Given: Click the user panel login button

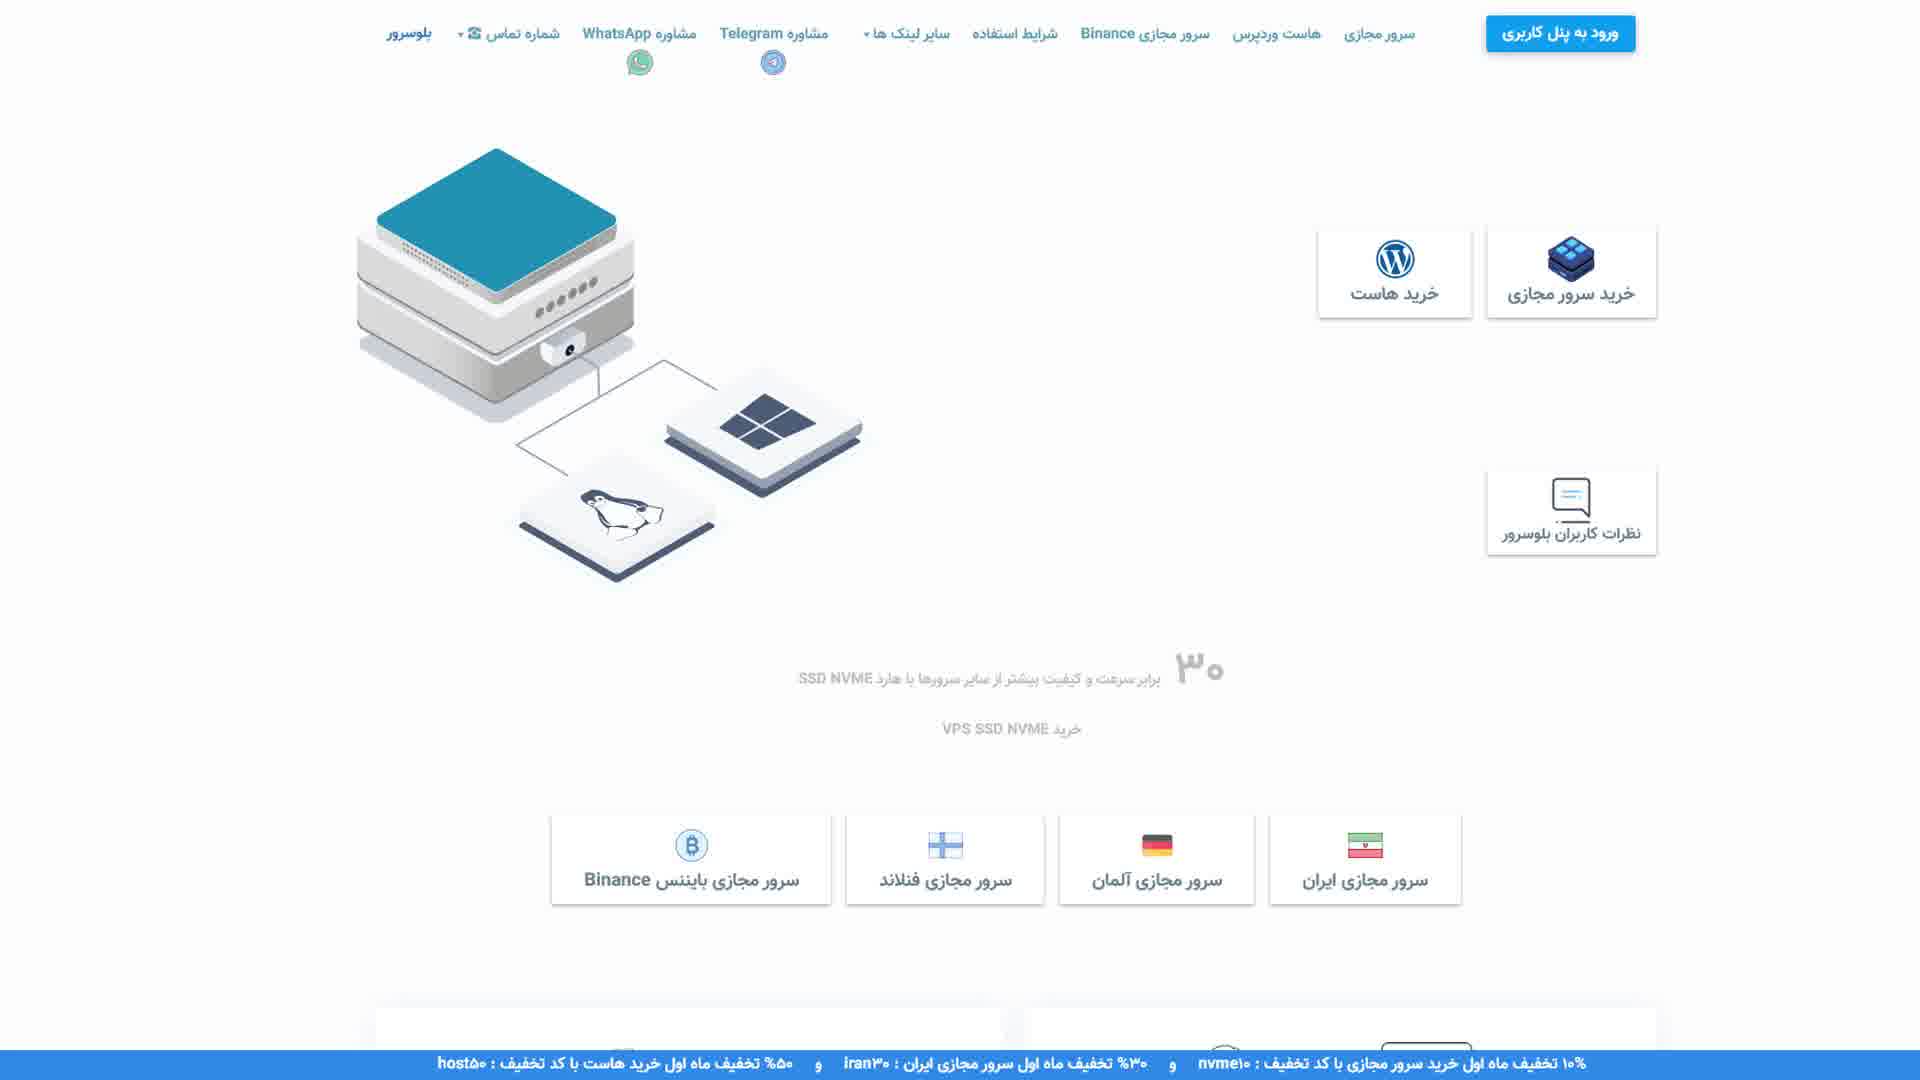Looking at the screenshot, I should pos(1560,33).
